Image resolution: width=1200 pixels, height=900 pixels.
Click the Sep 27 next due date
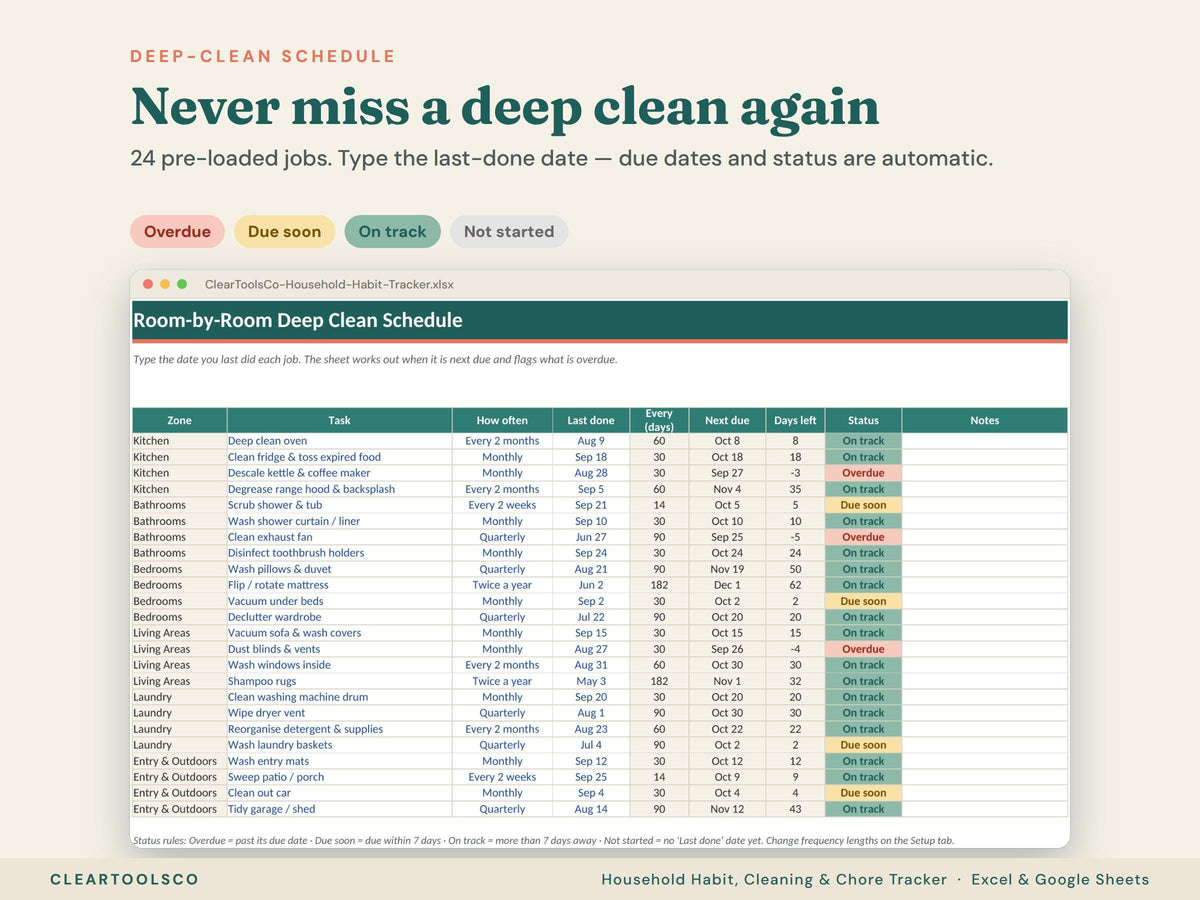click(727, 473)
